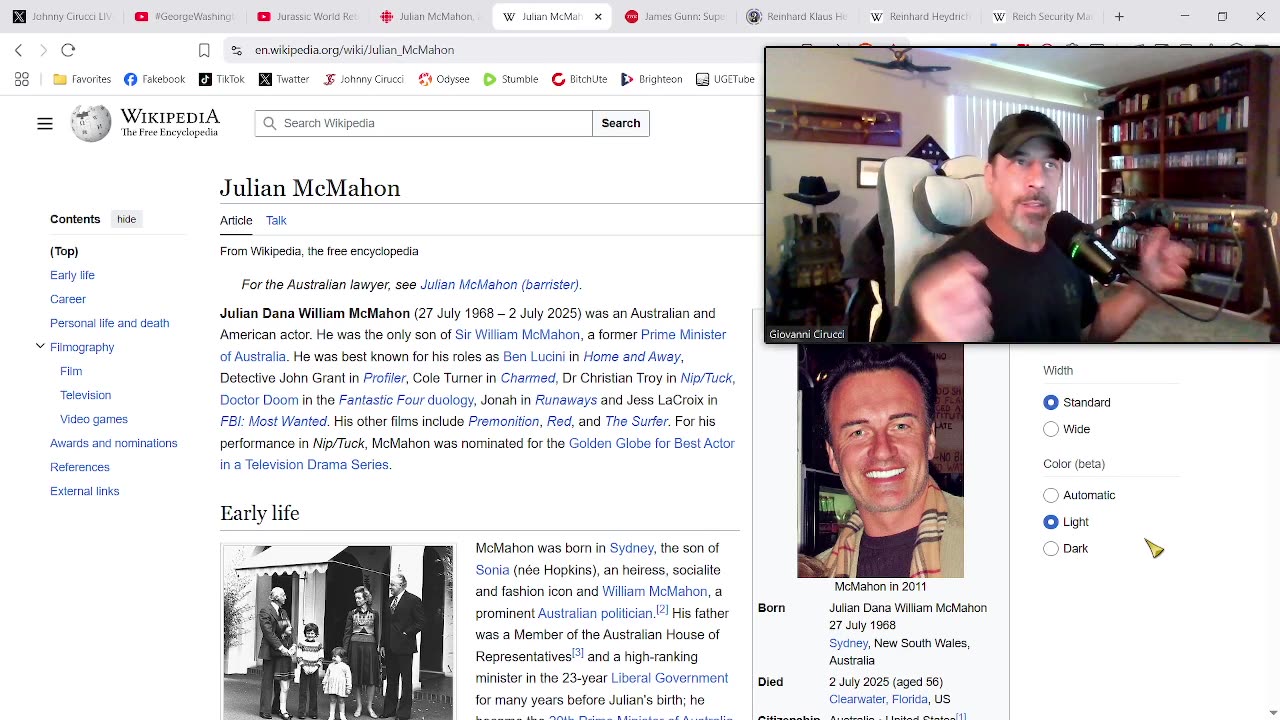
Task: Click the Wikipedia globe logo
Action: tap(91, 123)
